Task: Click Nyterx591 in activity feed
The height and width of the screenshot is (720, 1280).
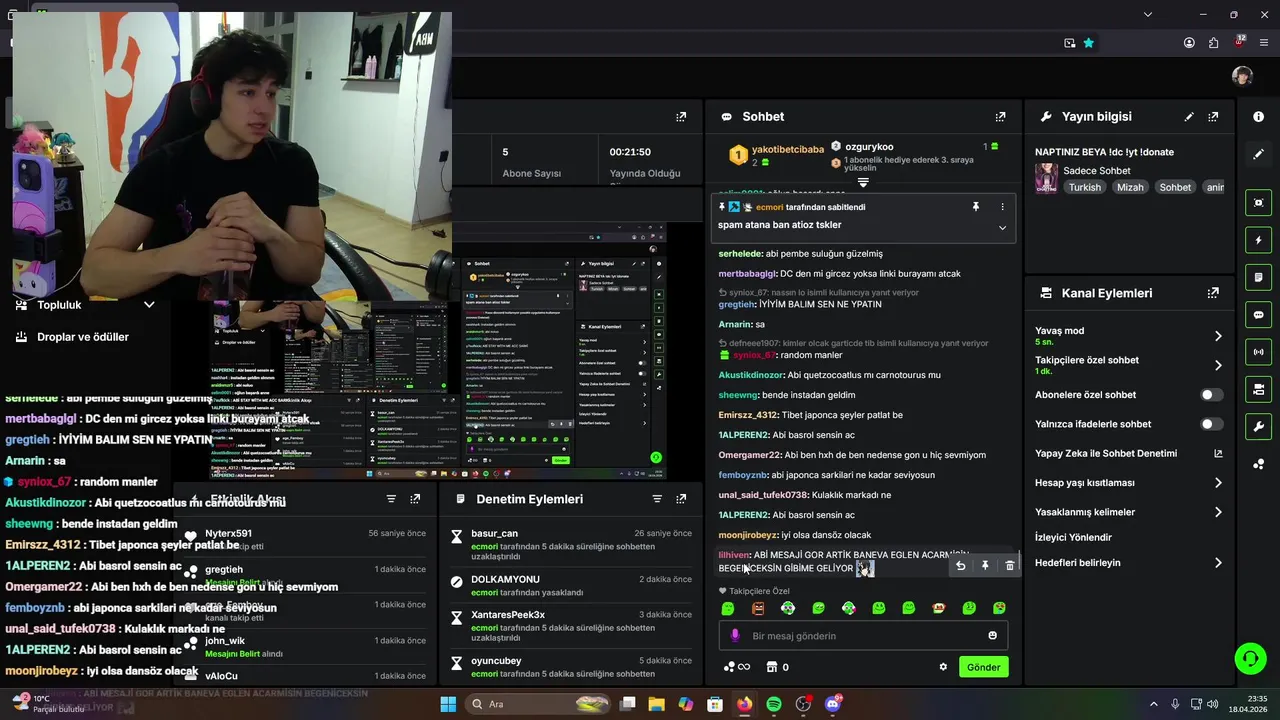Action: point(228,534)
